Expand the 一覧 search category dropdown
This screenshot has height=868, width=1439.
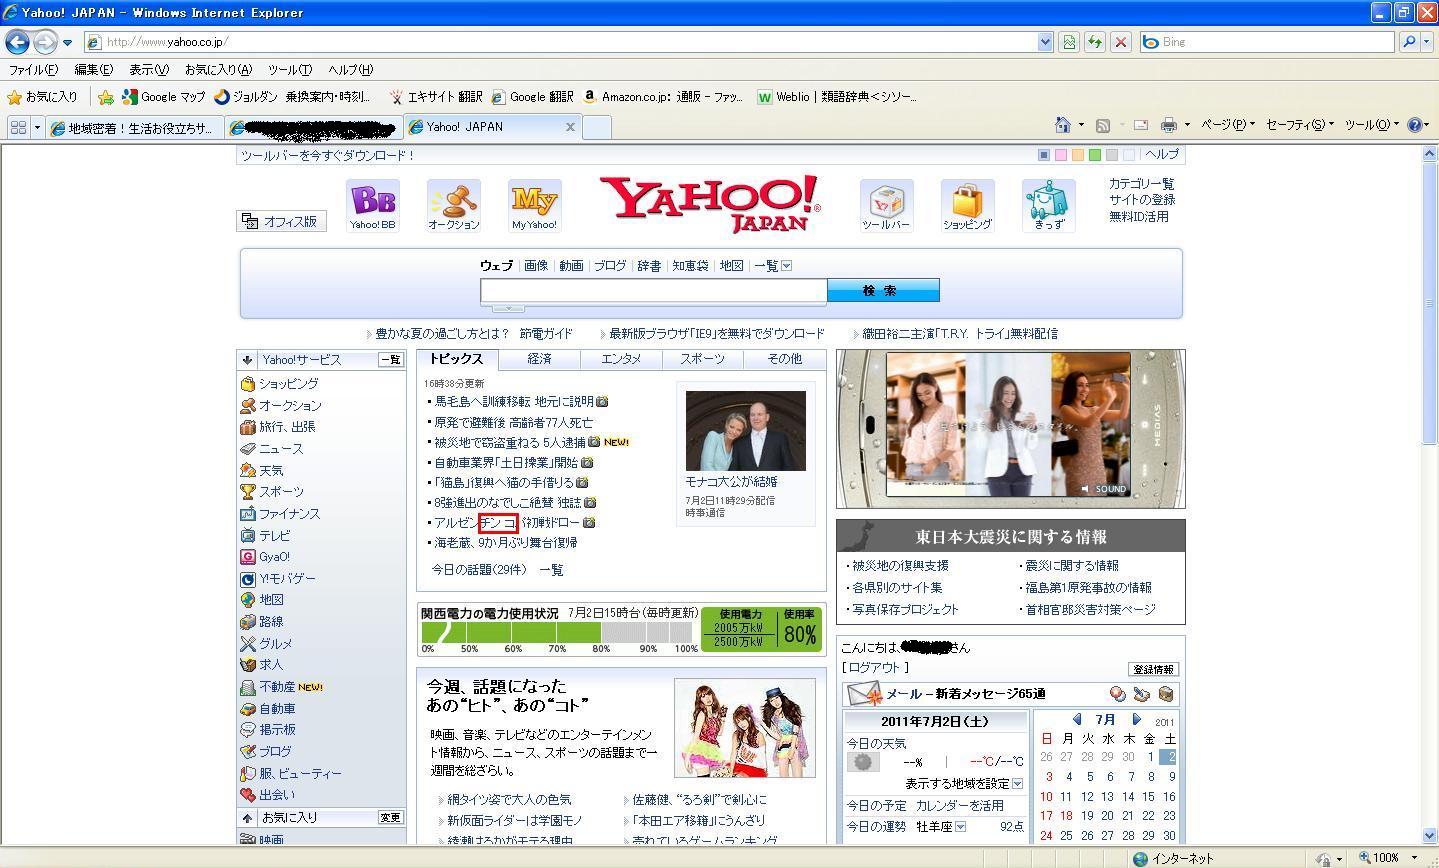(786, 266)
